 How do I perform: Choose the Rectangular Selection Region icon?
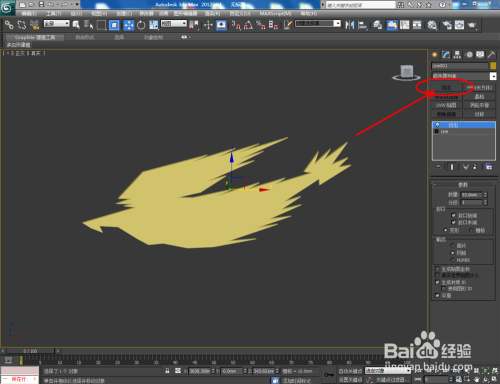point(101,25)
